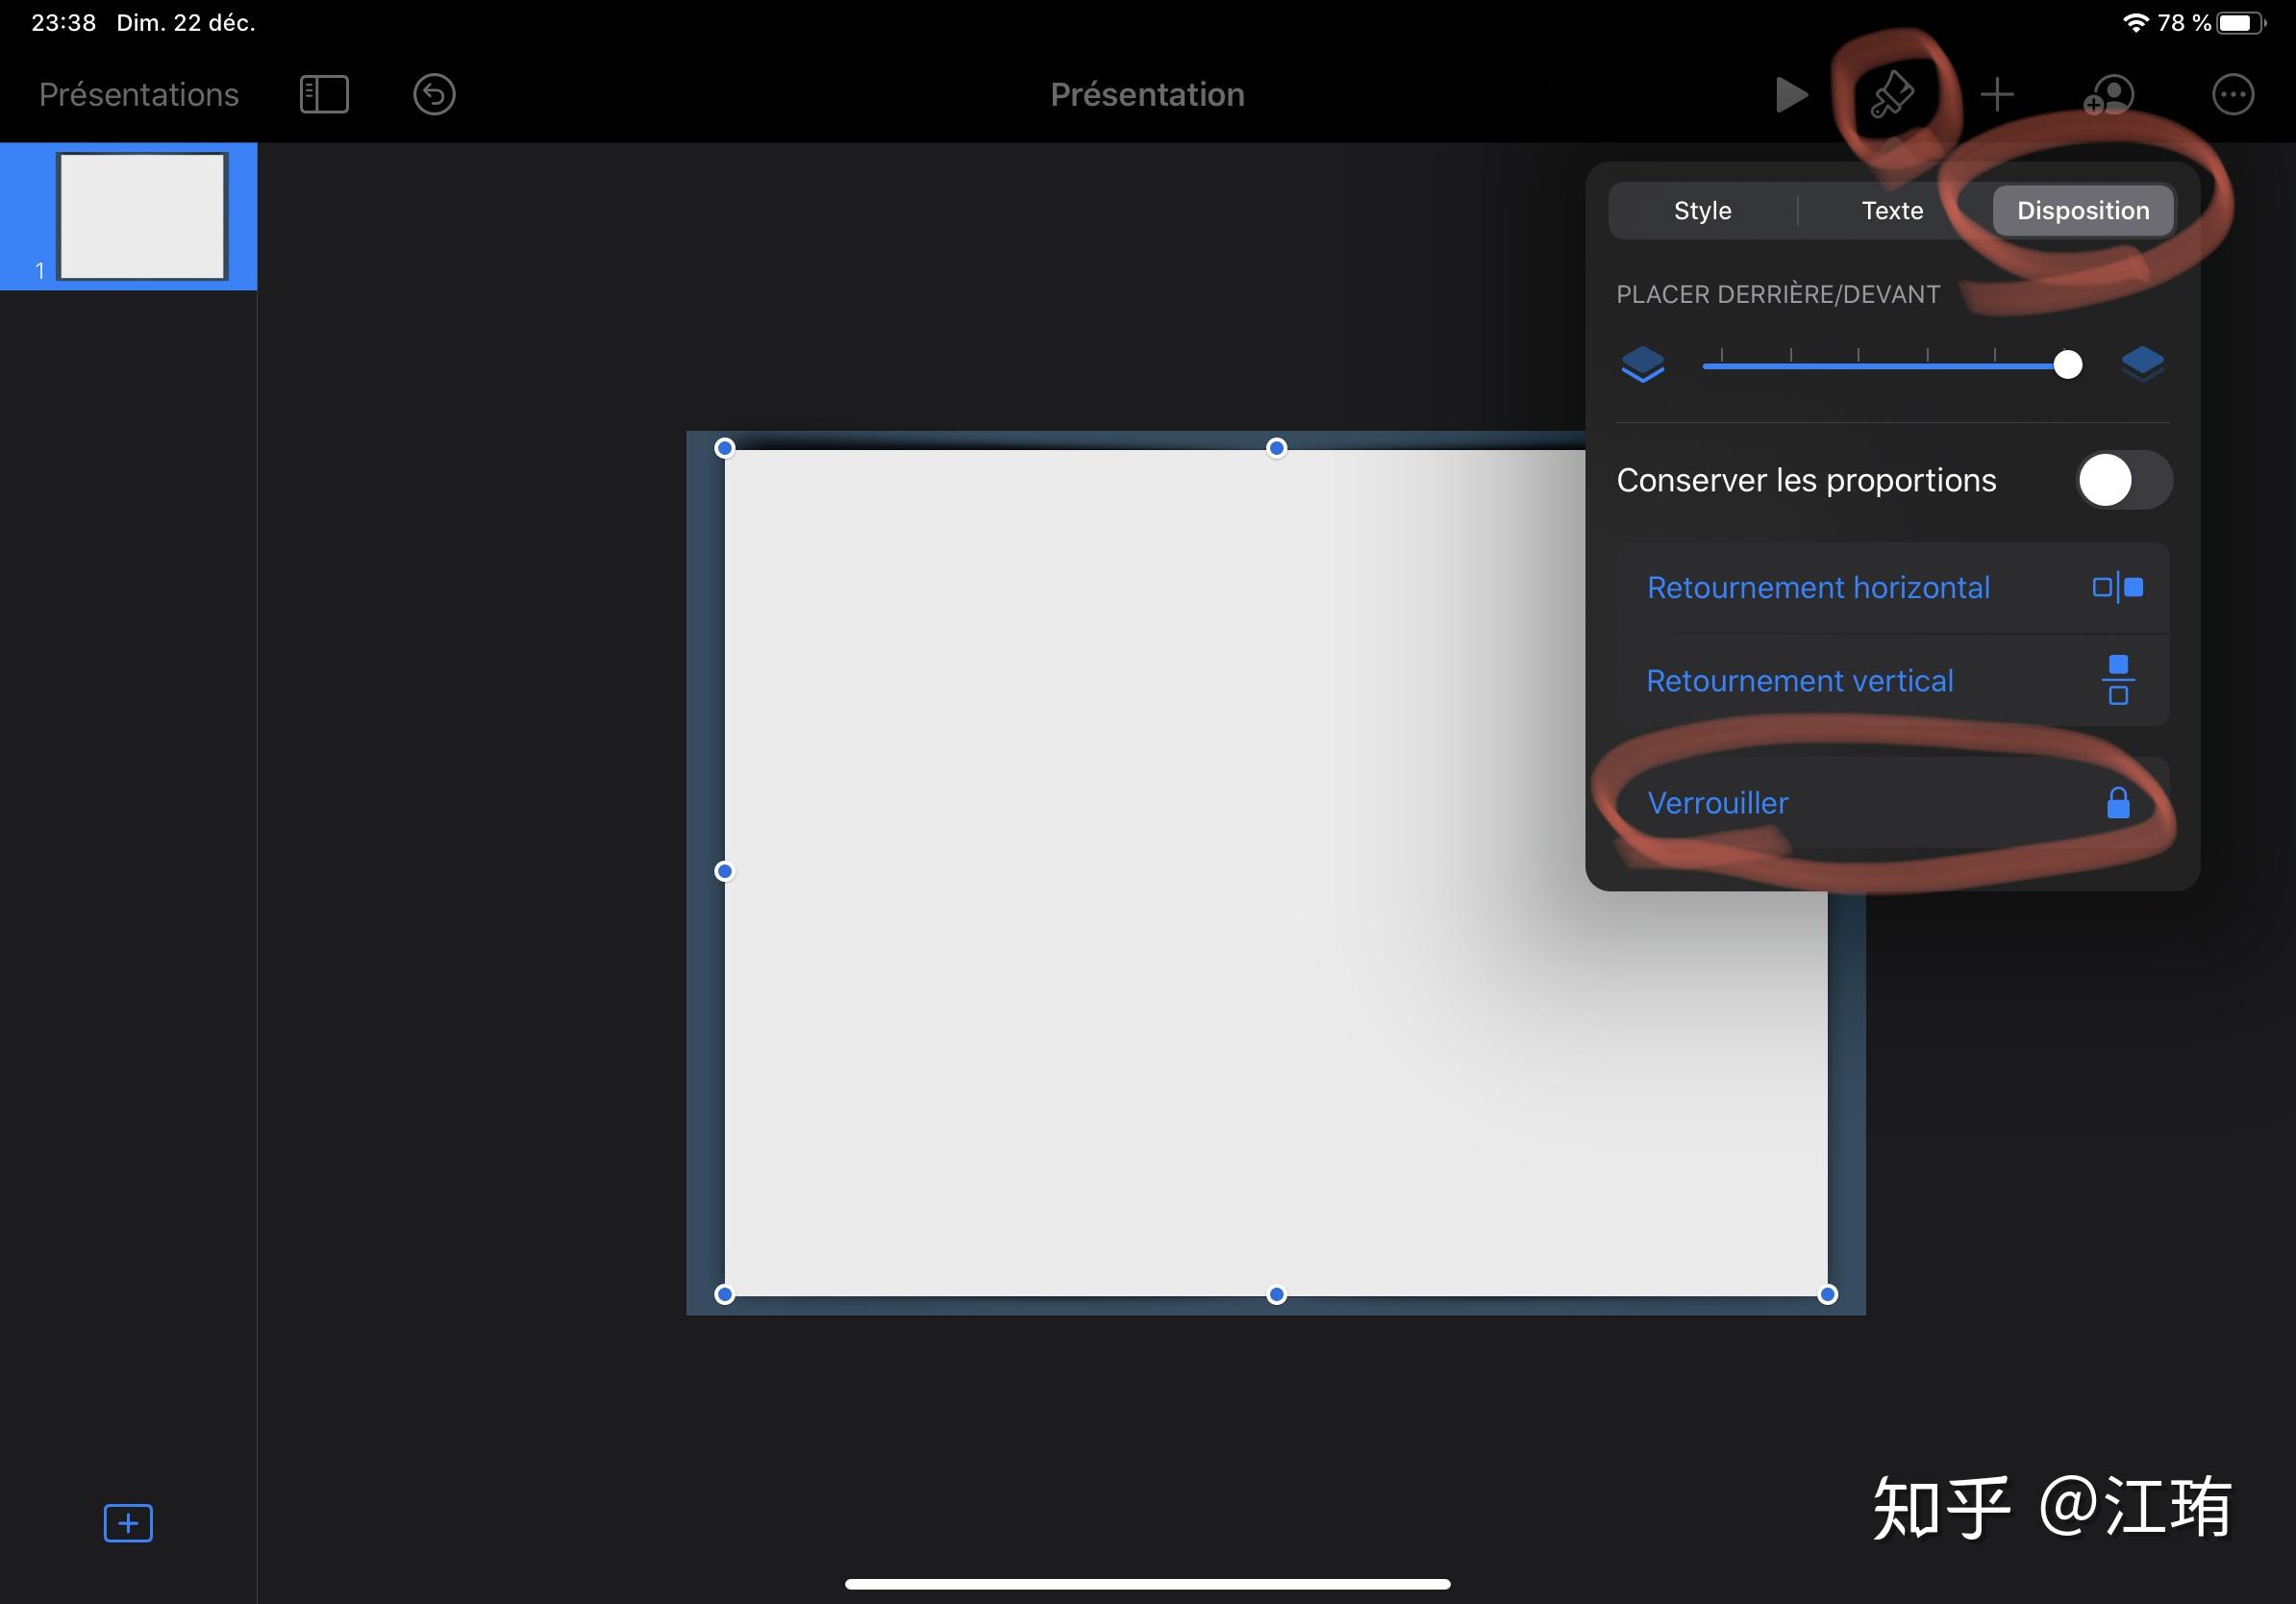This screenshot has height=1604, width=2296.
Task: Select top-left resize handle of shape
Action: coord(725,448)
